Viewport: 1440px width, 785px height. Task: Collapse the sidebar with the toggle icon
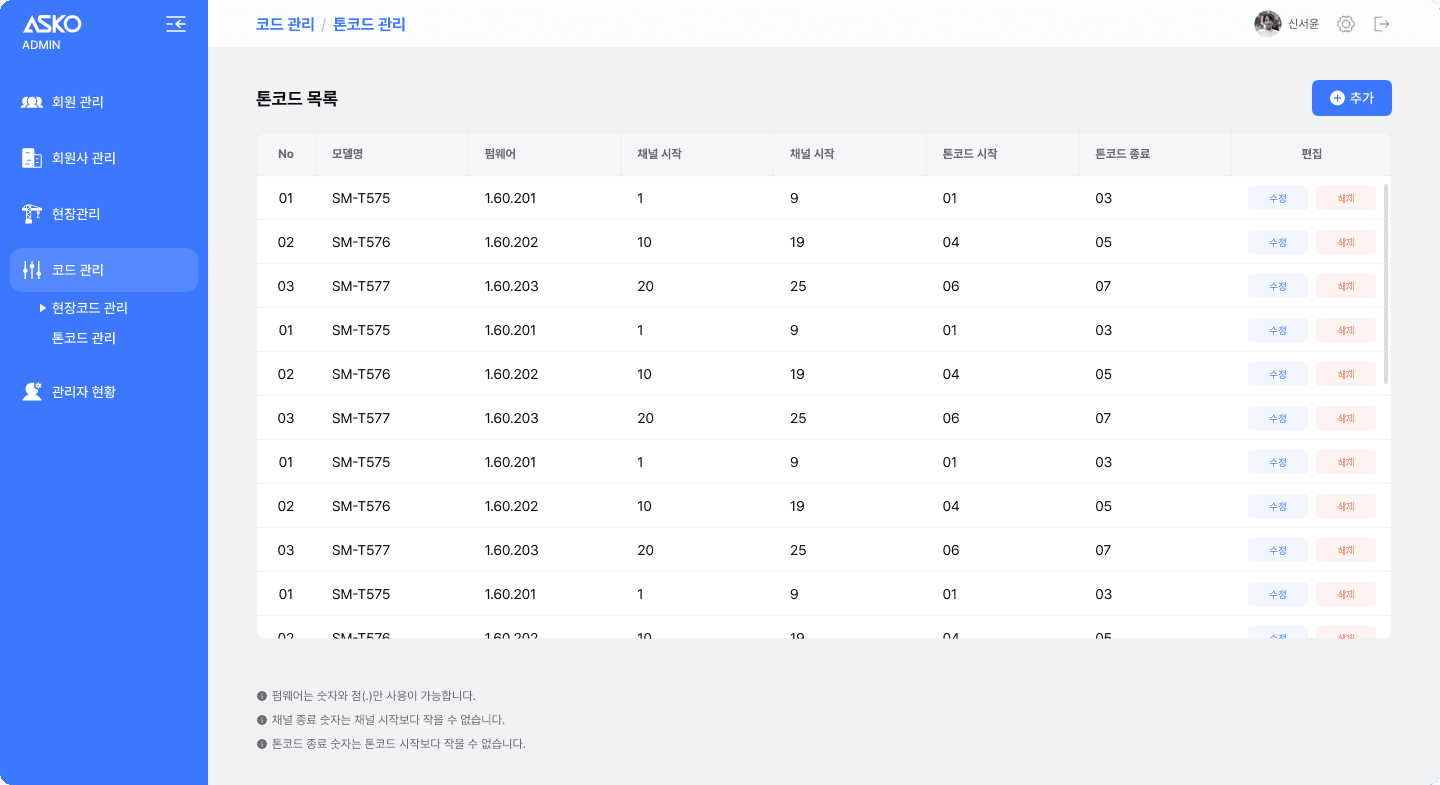click(x=176, y=24)
